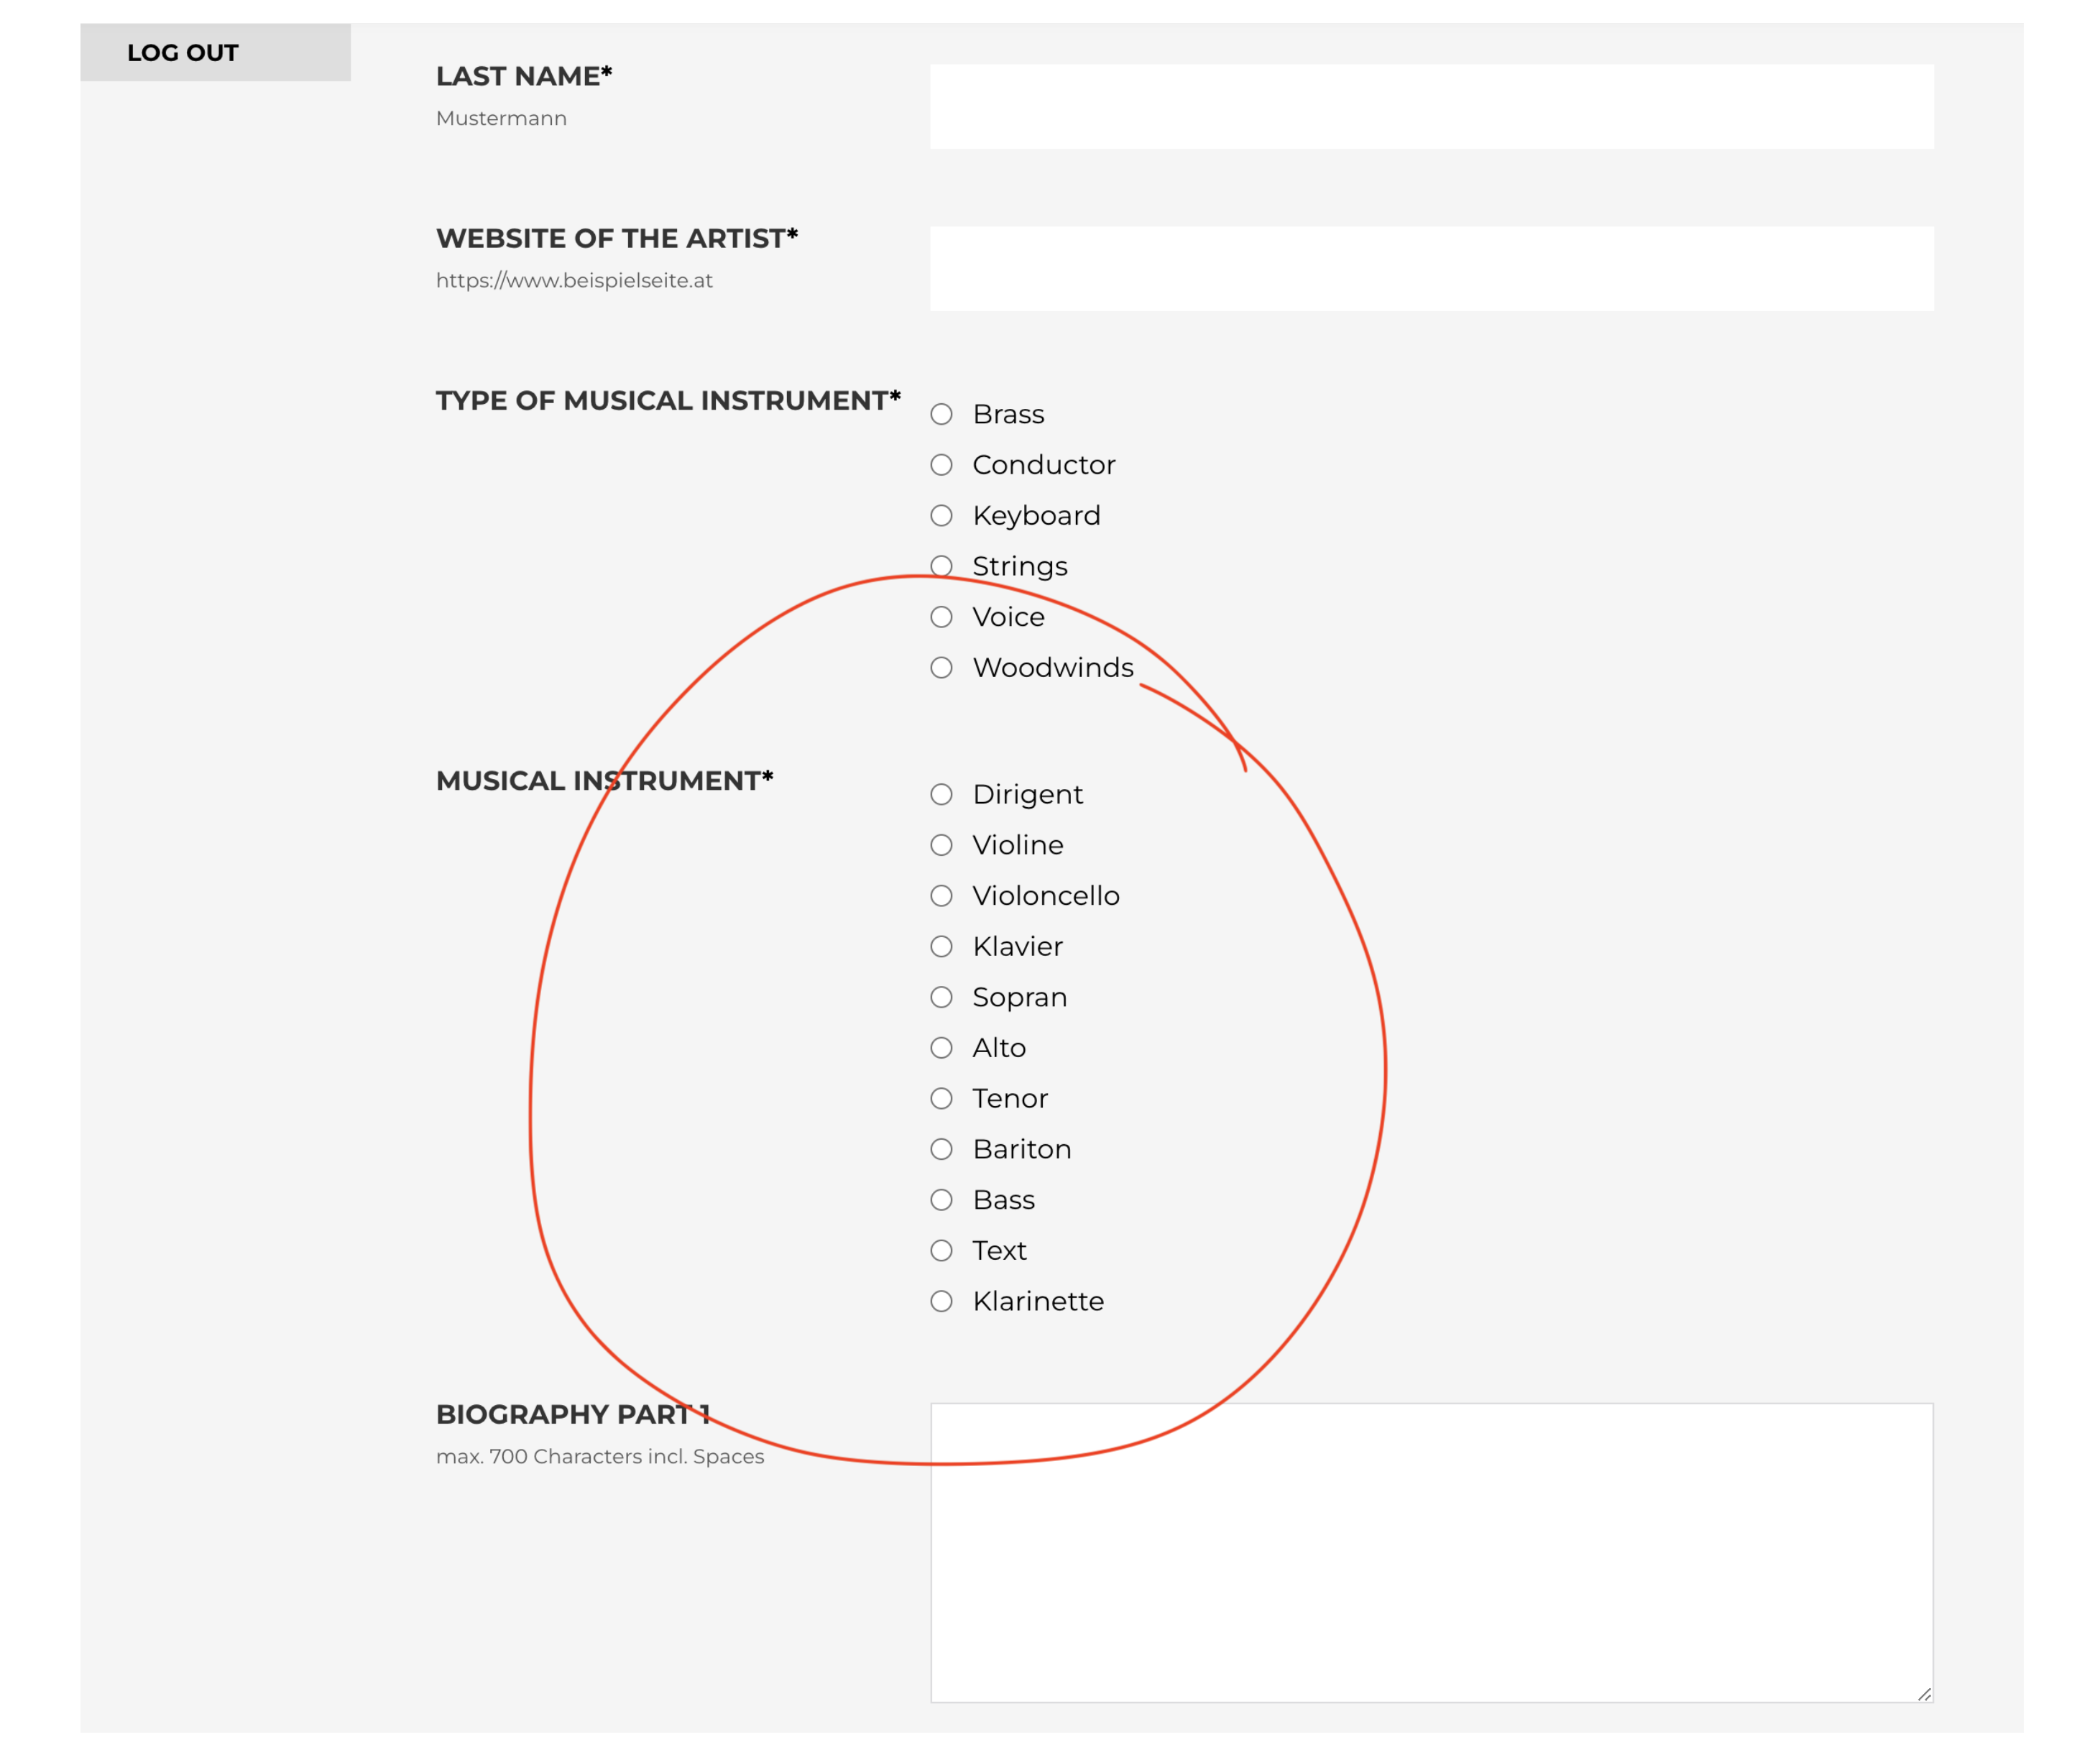Screen dimensions: 2100x1755
Task: Select the Tenor radio button
Action: point(941,1098)
